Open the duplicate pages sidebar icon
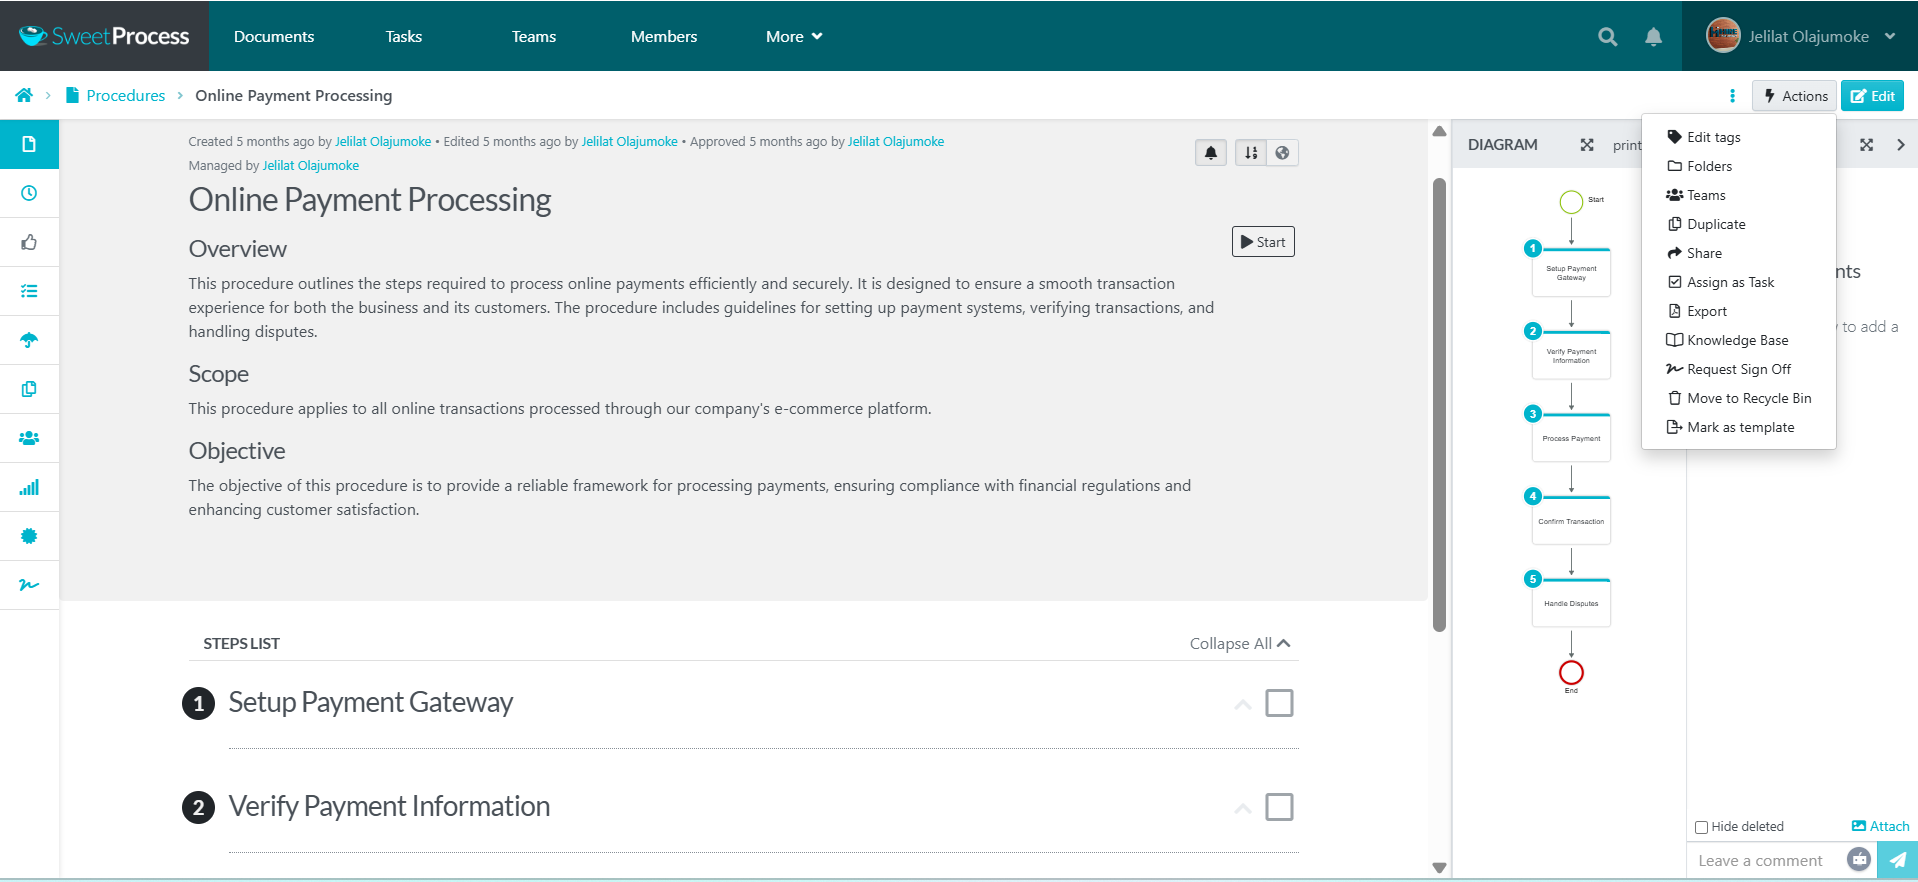Viewport: 1918px width, 882px height. (x=29, y=389)
